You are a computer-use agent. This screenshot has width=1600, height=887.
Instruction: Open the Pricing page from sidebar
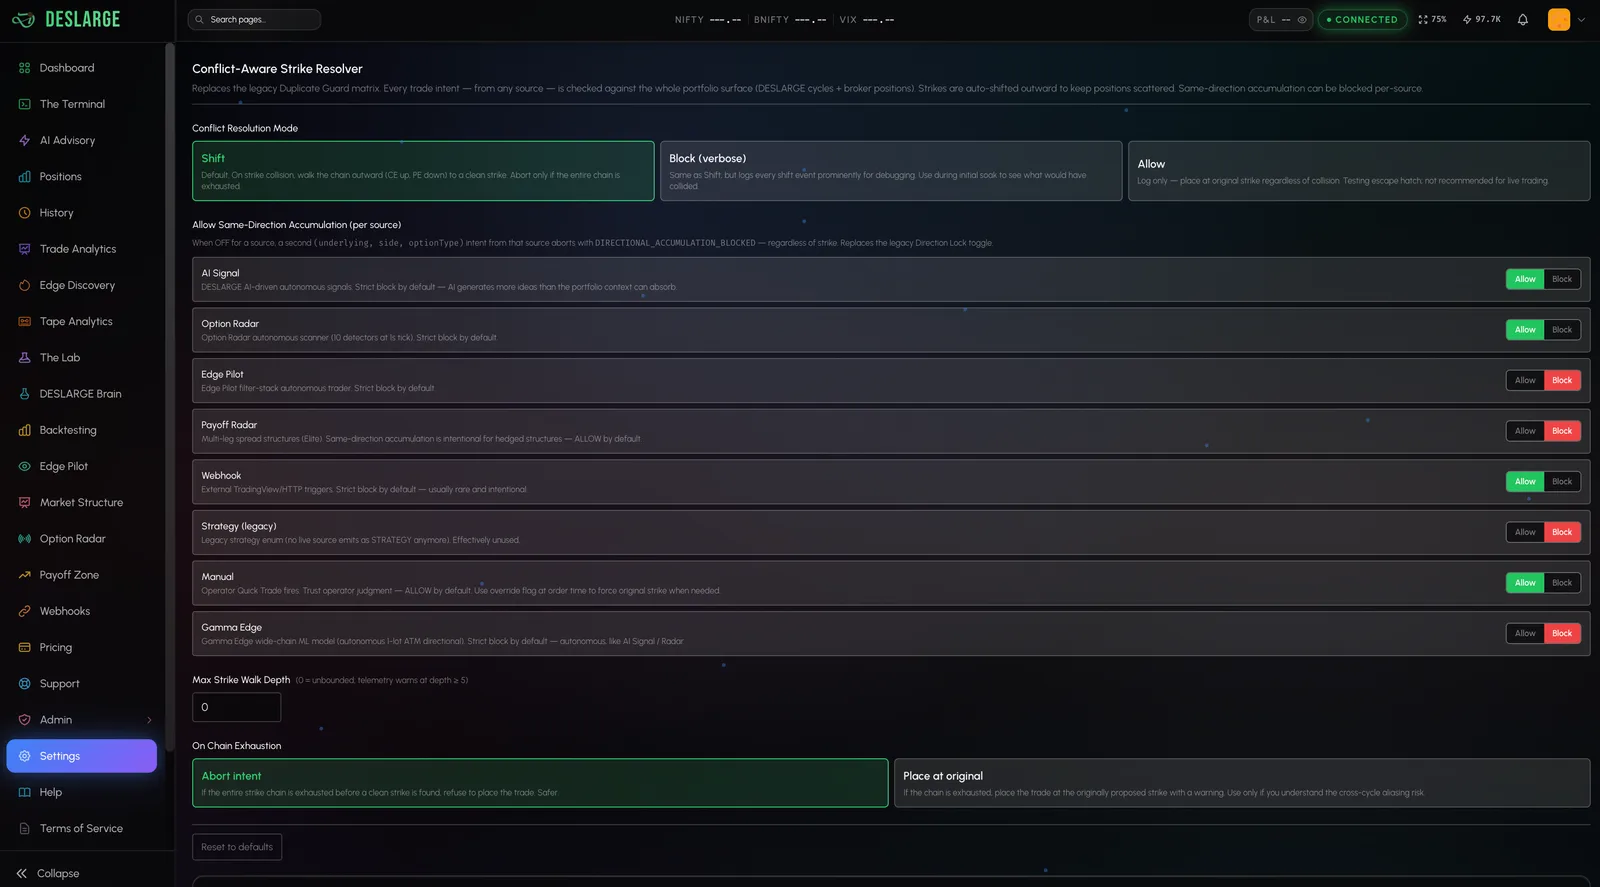click(82, 648)
